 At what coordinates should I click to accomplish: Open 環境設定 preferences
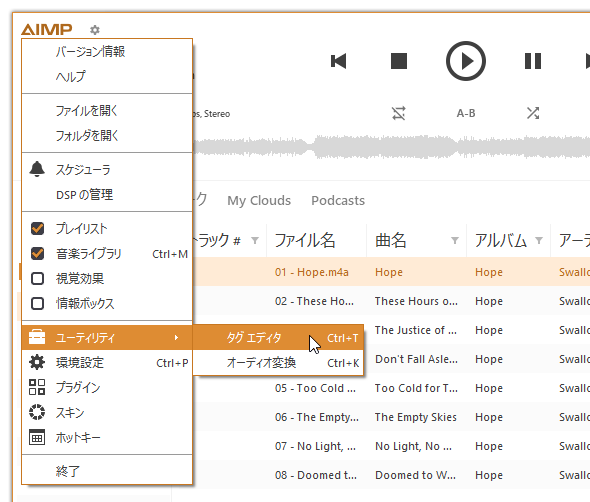point(107,363)
